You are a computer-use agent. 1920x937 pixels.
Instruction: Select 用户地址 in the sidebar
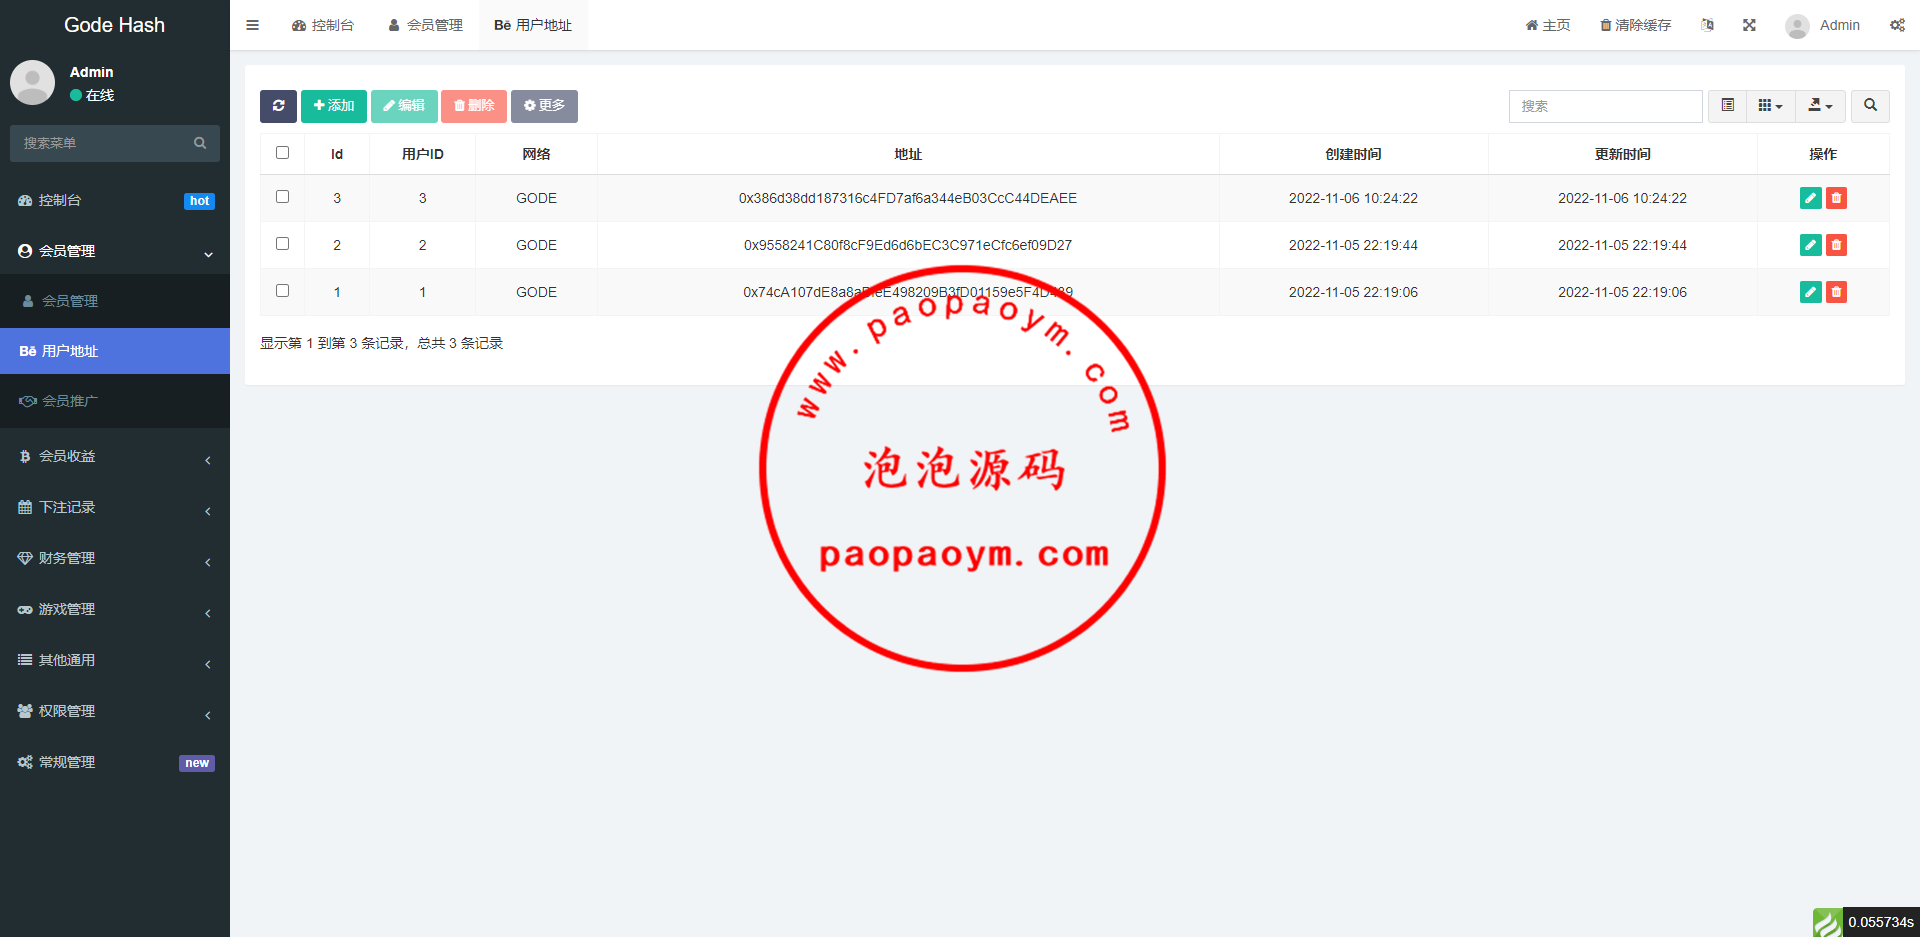coord(115,351)
